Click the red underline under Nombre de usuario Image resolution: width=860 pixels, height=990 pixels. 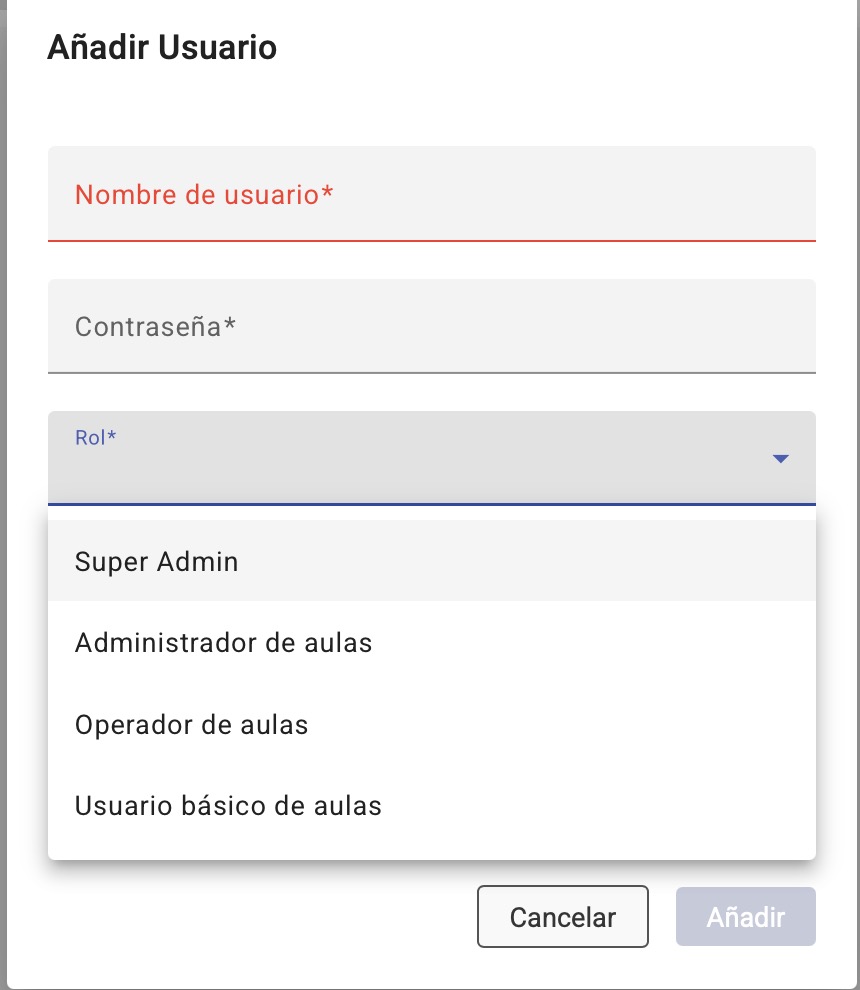[x=431, y=240]
